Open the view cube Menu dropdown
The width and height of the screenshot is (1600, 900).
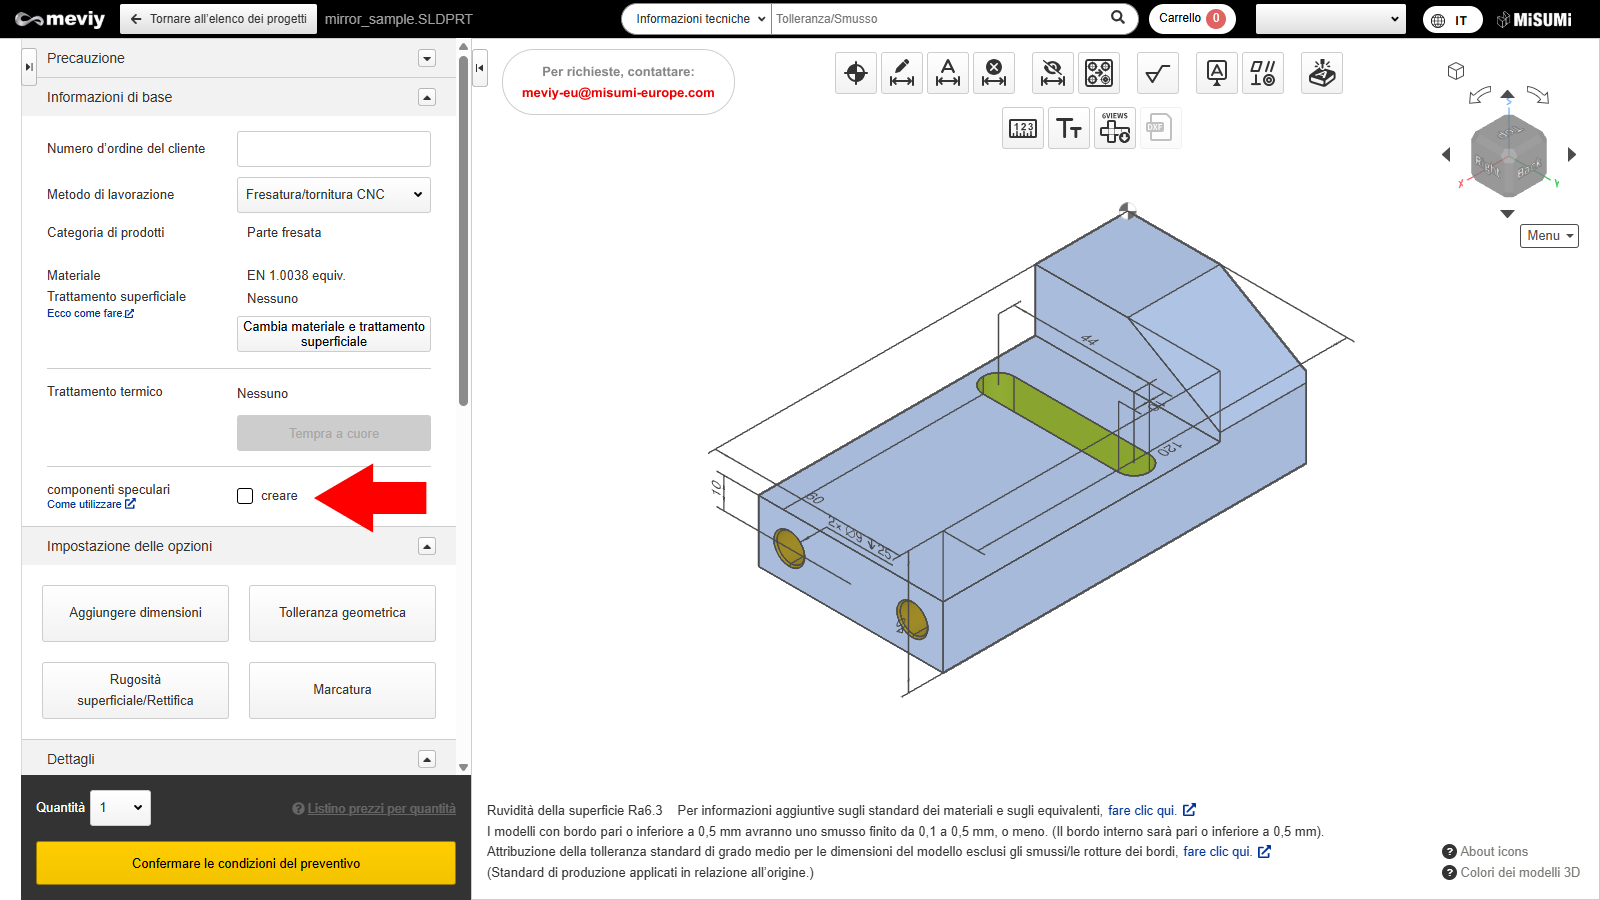[x=1549, y=236]
